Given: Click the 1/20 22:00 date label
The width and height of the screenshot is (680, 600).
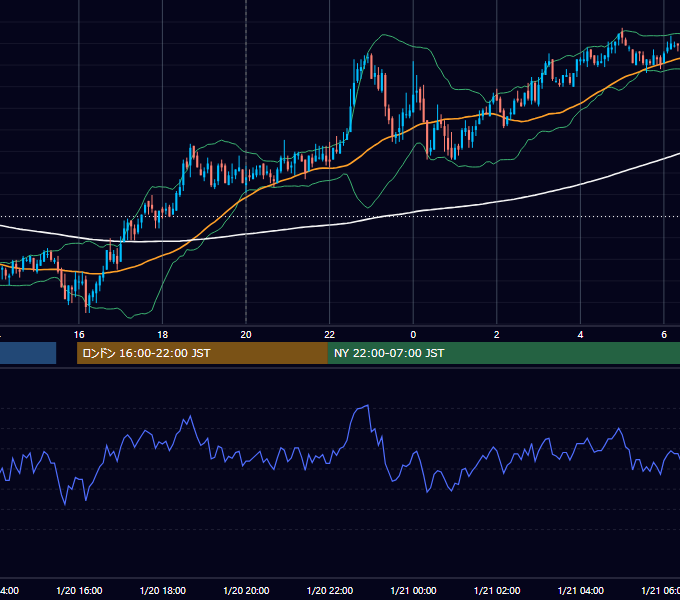Looking at the screenshot, I should [x=330, y=590].
